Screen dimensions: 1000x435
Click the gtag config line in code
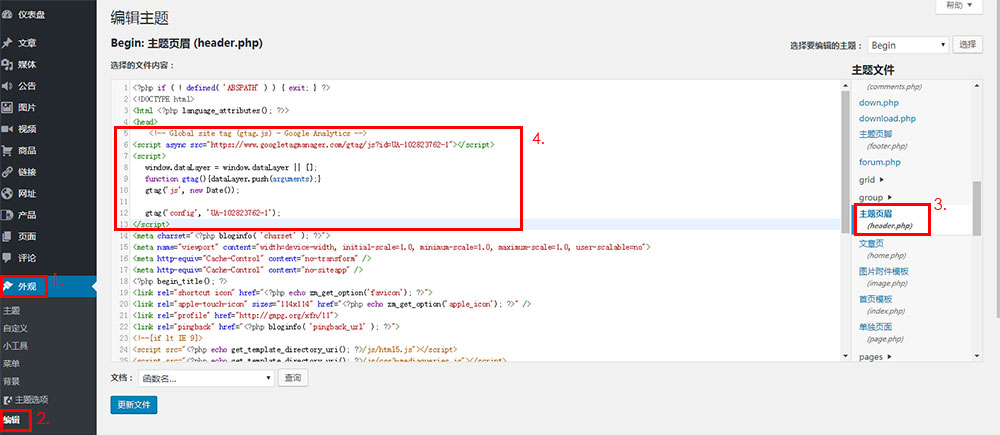[x=213, y=213]
